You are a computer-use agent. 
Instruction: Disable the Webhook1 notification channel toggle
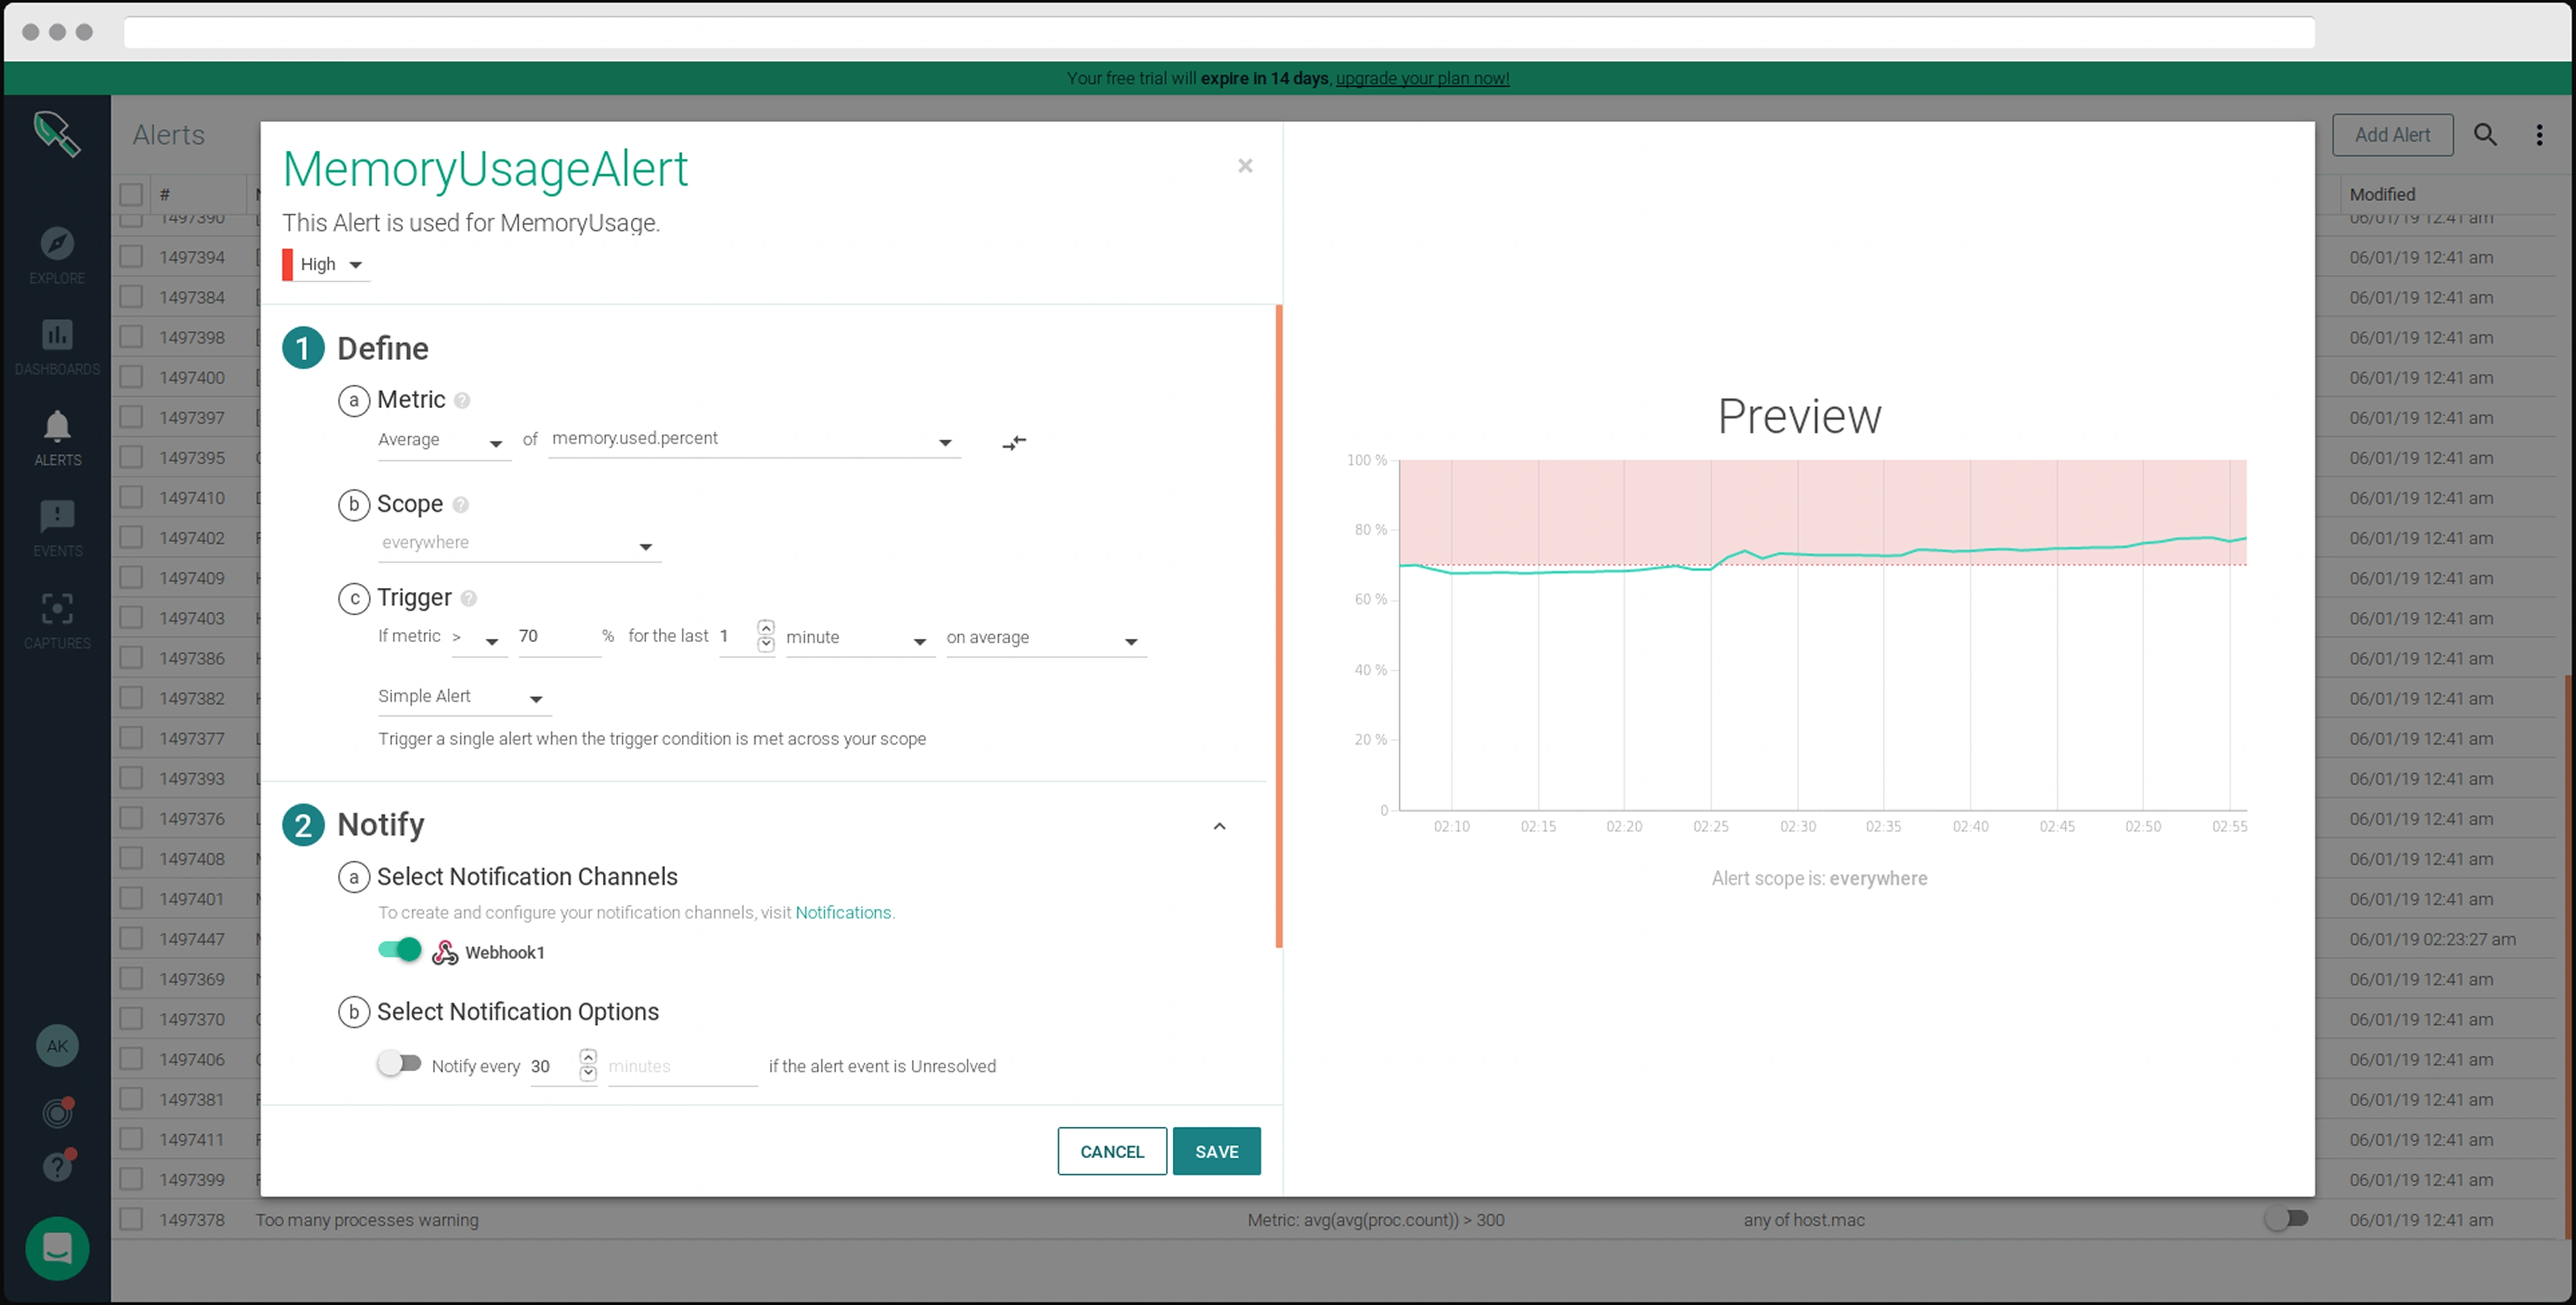[x=400, y=950]
